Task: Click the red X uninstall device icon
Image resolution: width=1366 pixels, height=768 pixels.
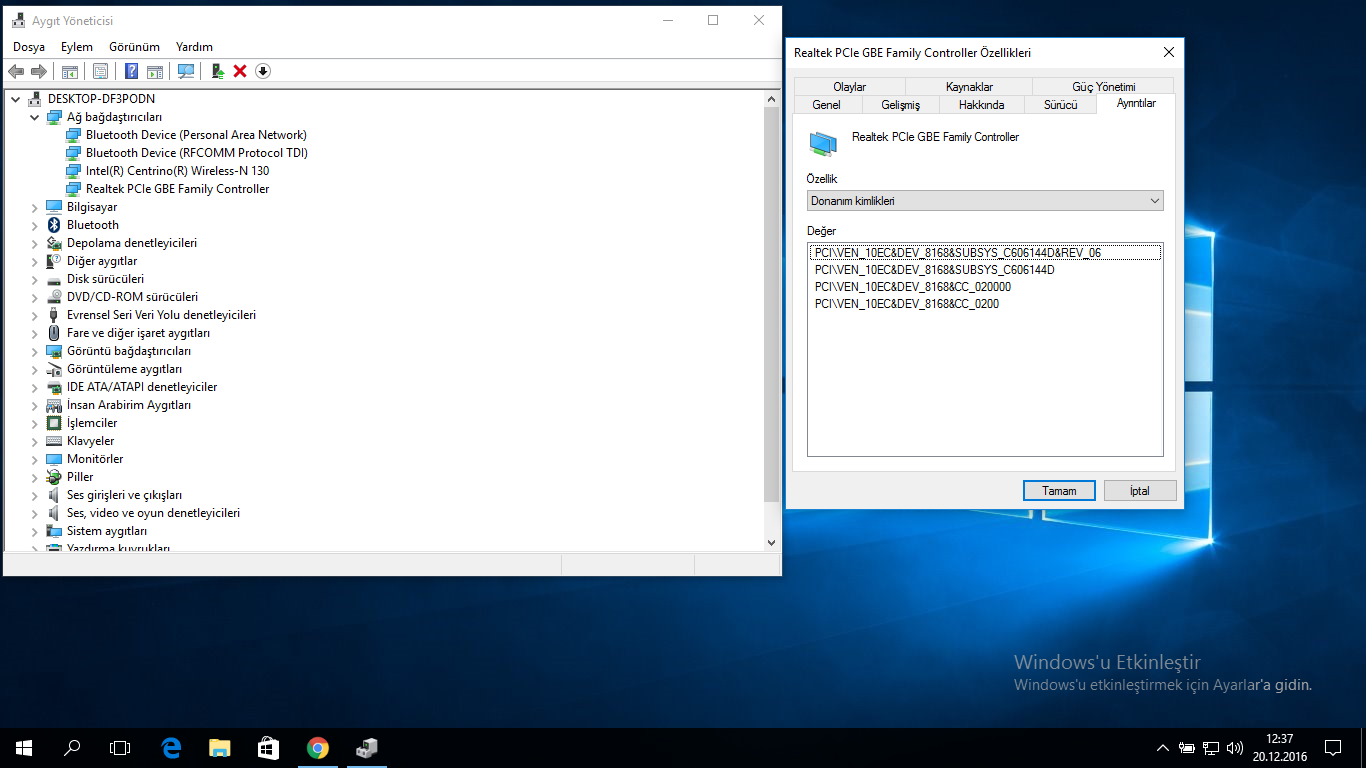Action: coord(240,71)
